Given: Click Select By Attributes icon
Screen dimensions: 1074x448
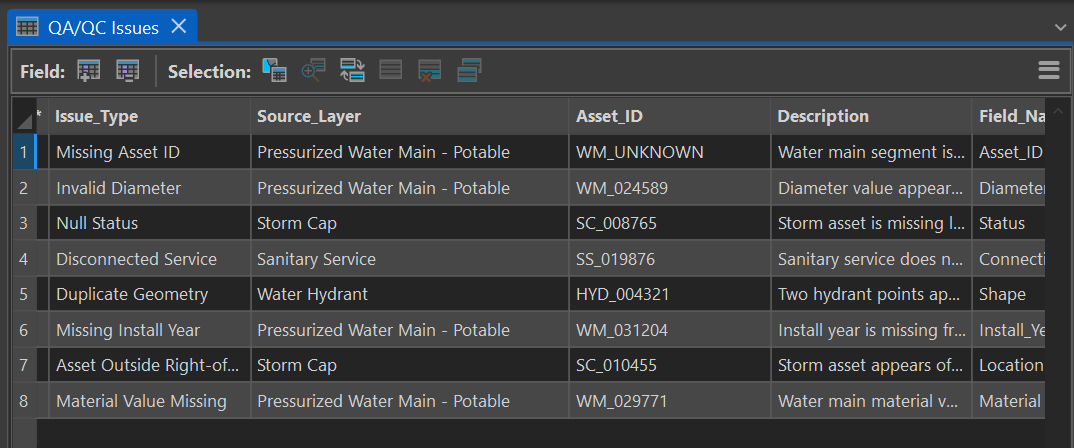Looking at the screenshot, I should (274, 71).
